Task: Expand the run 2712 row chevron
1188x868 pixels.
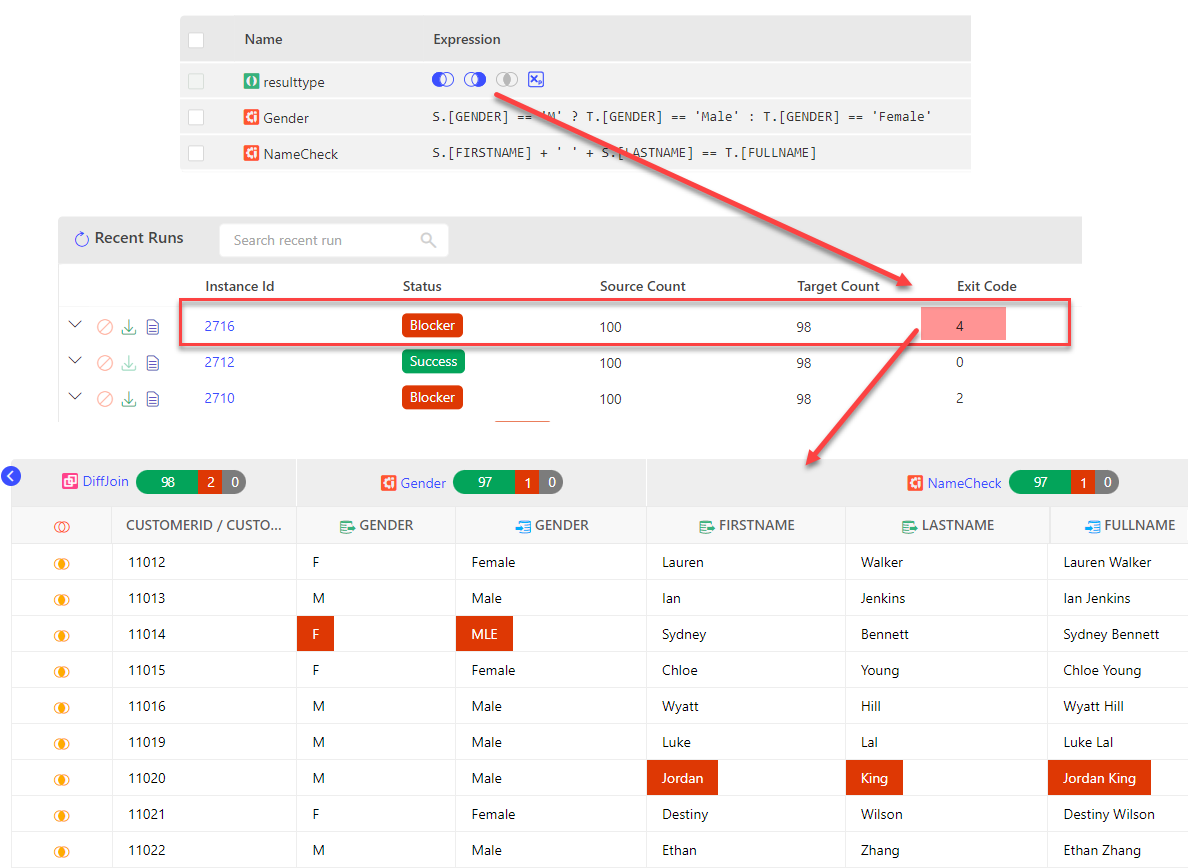Action: tap(75, 361)
